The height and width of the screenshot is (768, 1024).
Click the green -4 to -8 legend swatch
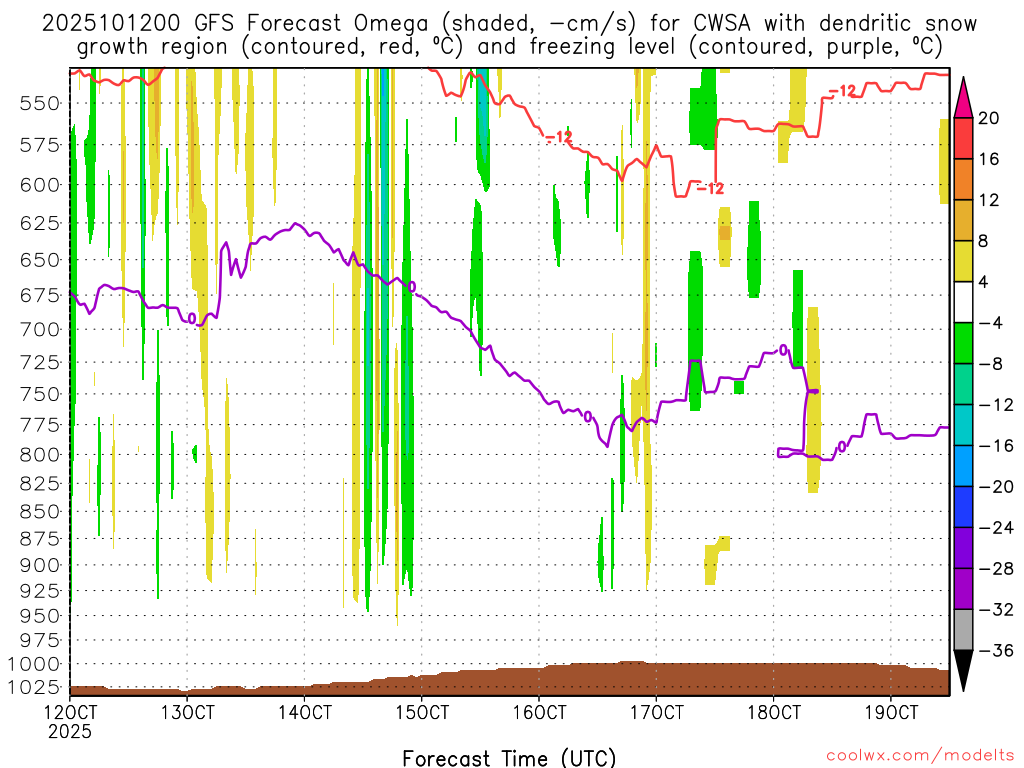tap(963, 343)
